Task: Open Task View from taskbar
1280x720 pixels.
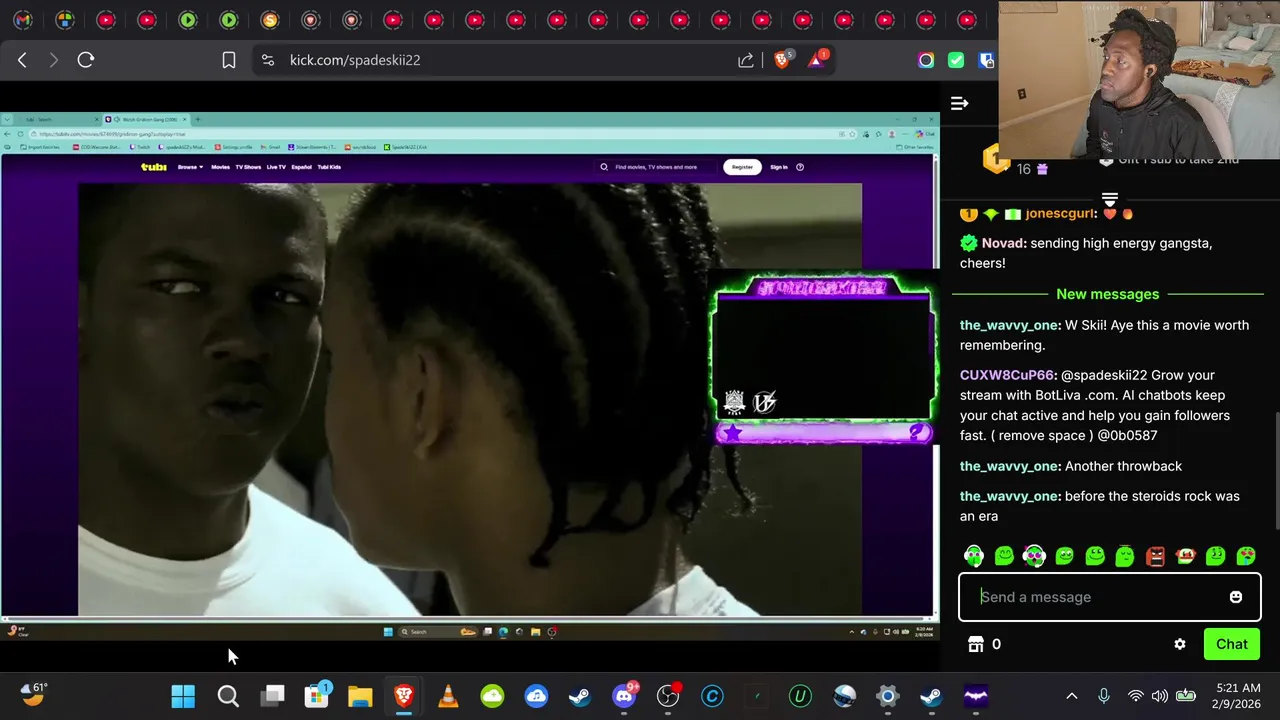Action: [x=272, y=696]
